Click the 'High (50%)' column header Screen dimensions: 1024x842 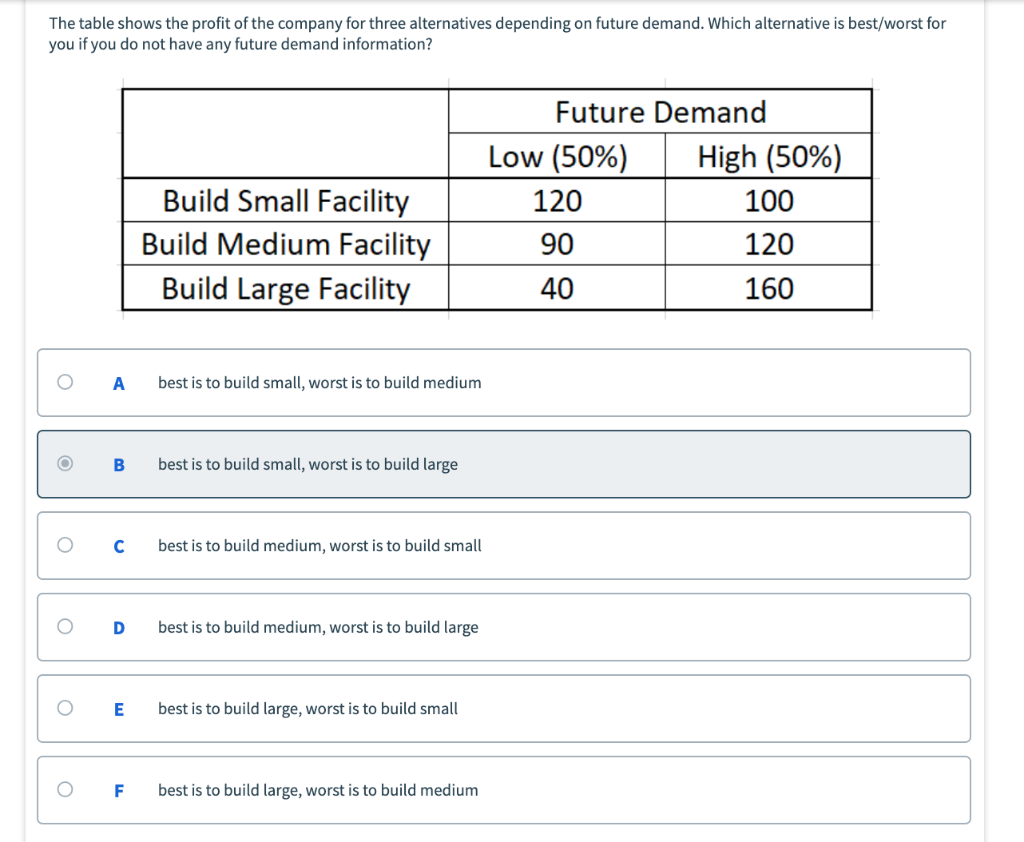pos(768,155)
